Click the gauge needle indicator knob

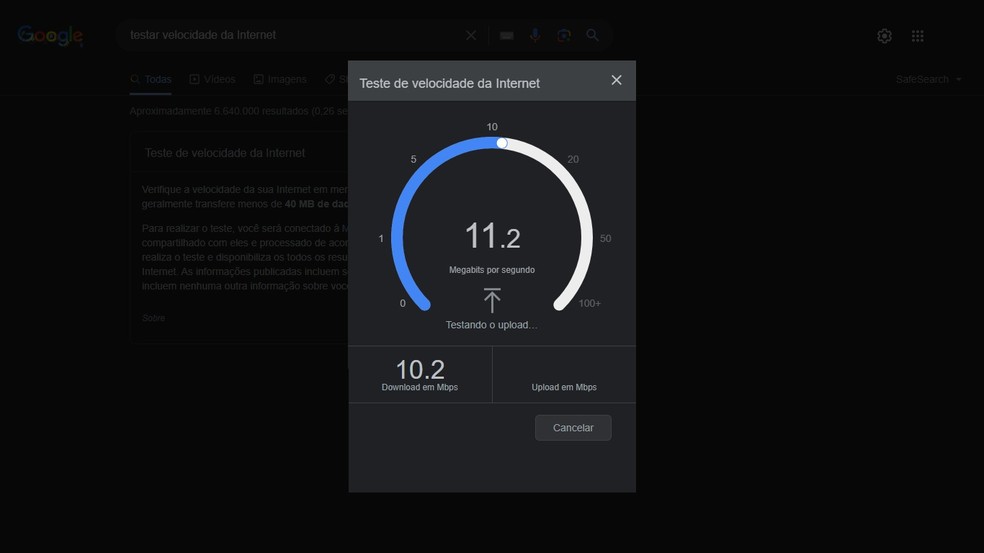click(x=502, y=143)
